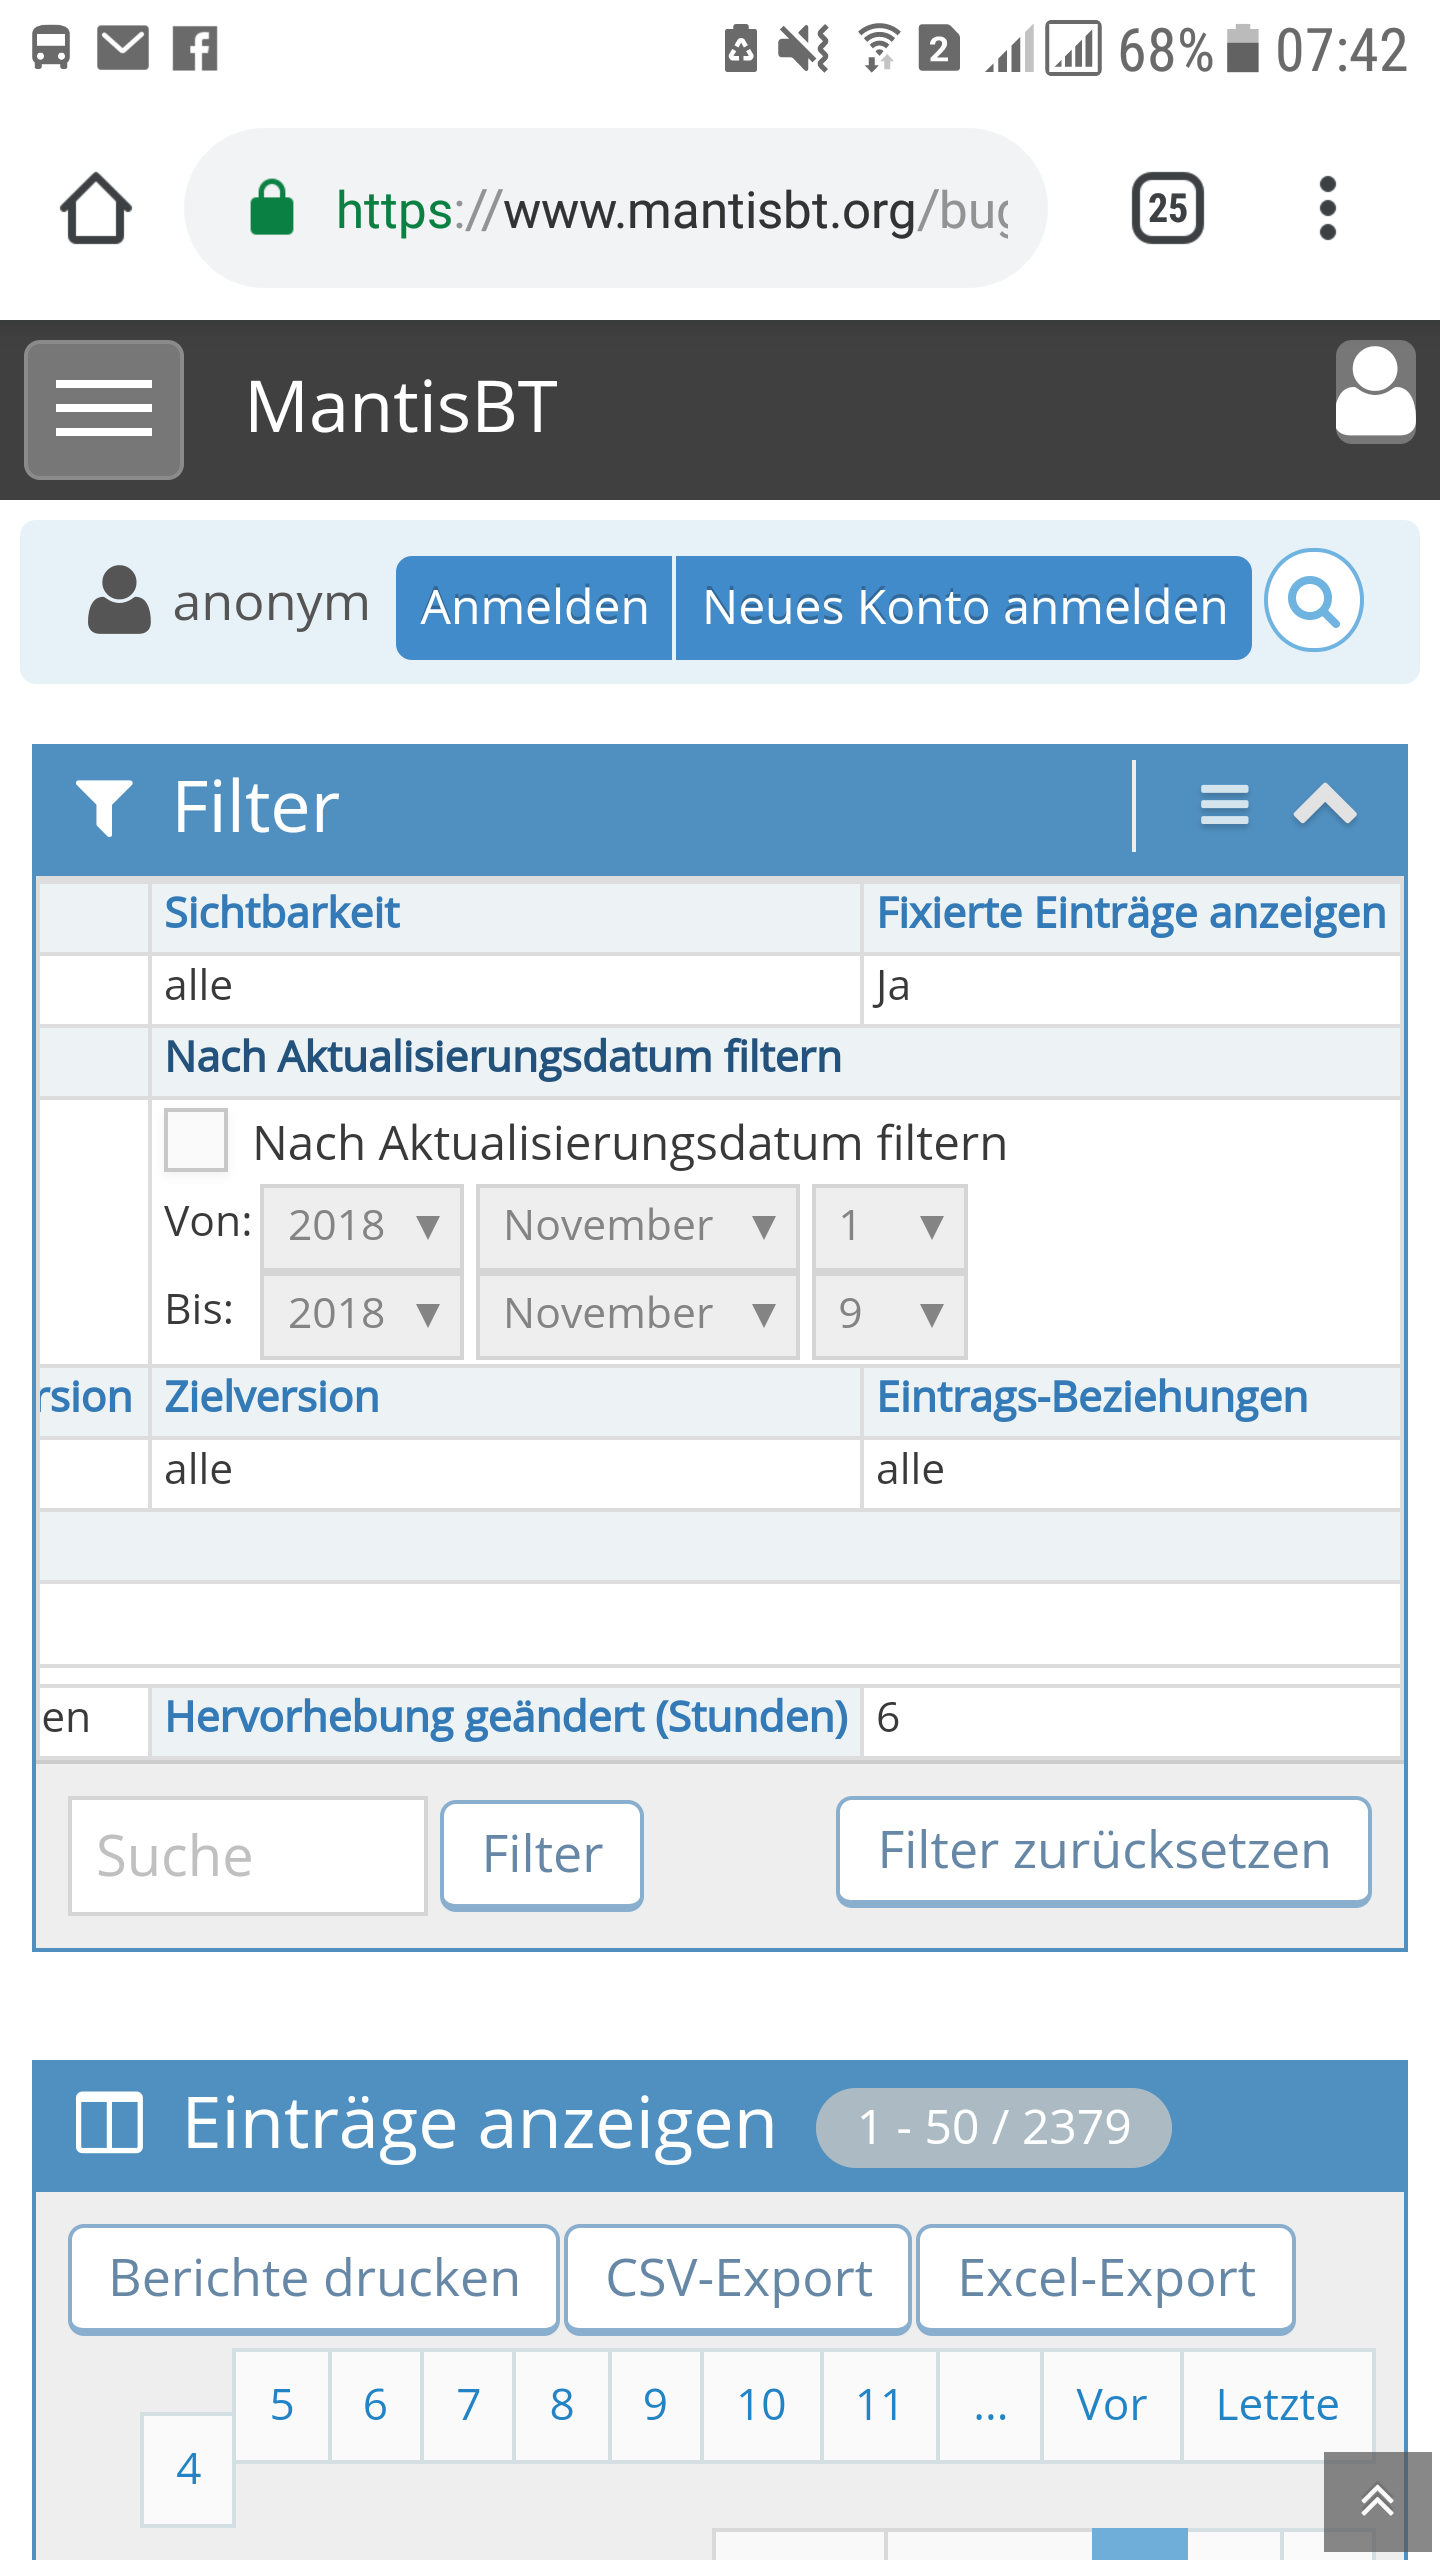Open the hamburger navigation menu
The width and height of the screenshot is (1440, 2560).
pyautogui.click(x=104, y=409)
